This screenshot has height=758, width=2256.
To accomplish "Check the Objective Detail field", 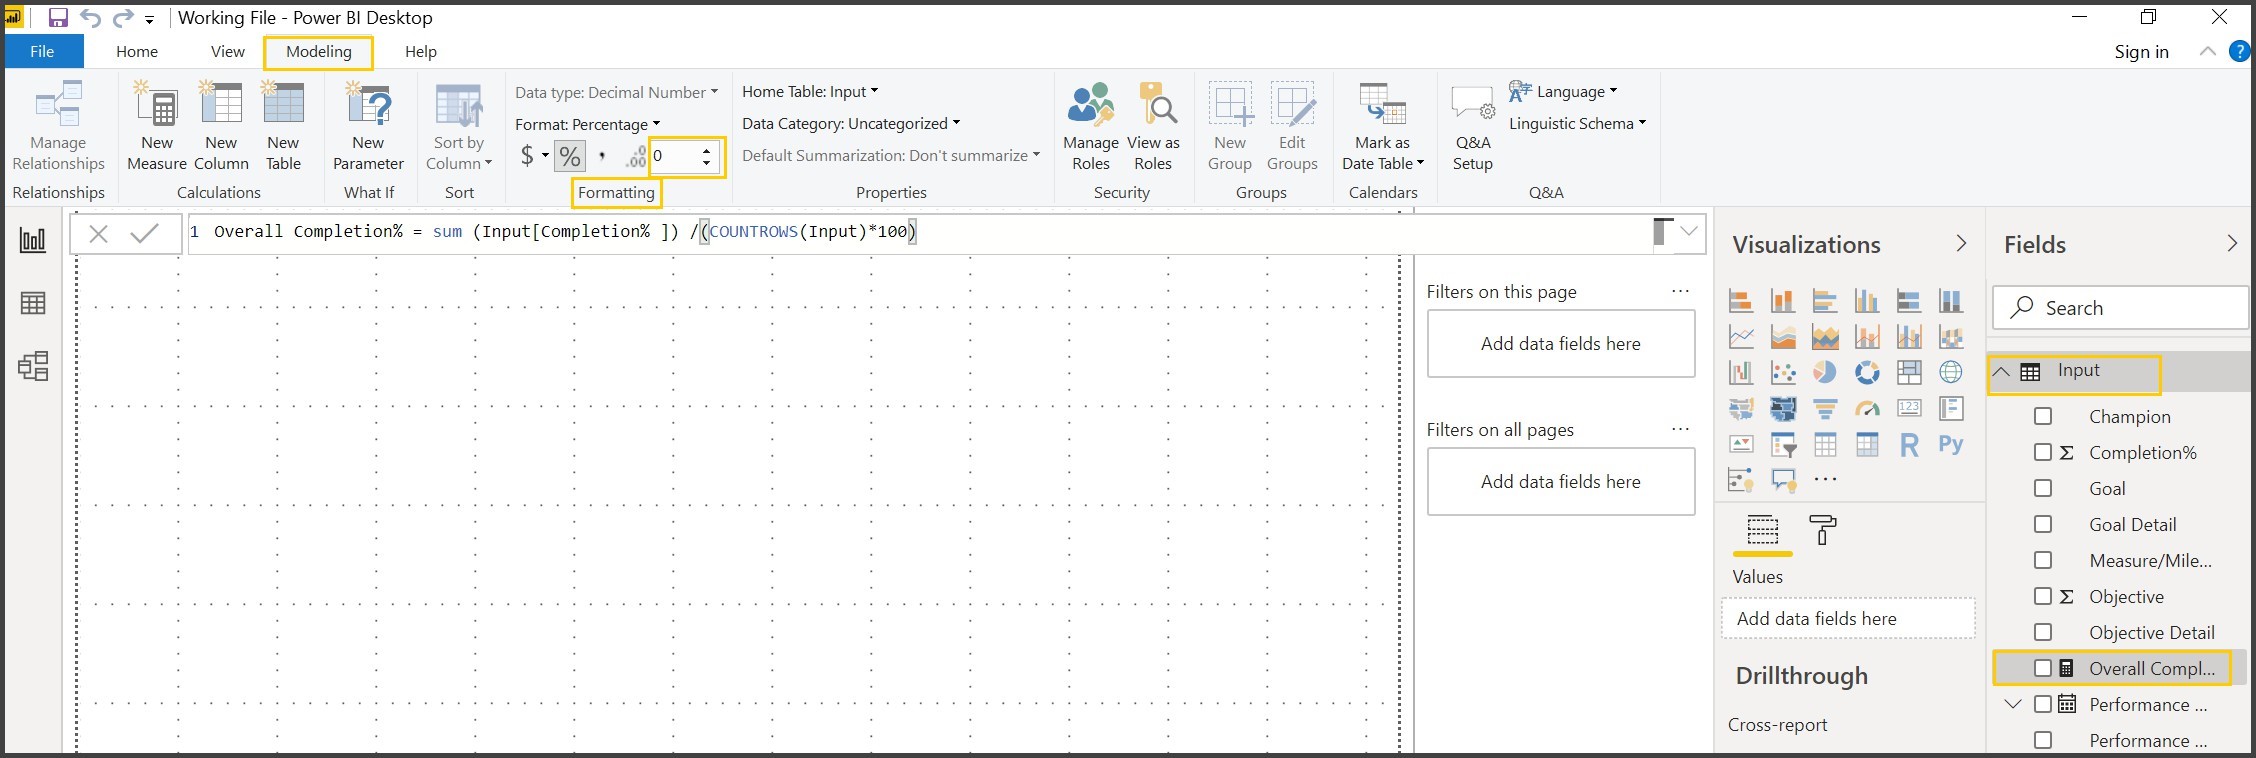I will 2043,632.
